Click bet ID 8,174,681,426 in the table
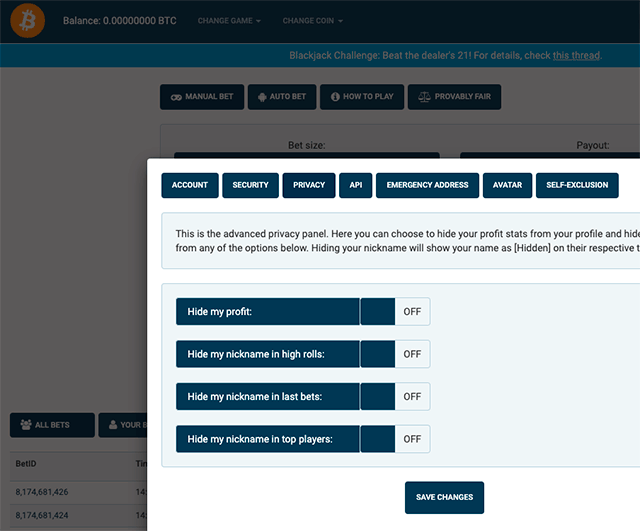640x531 pixels. click(x=43, y=492)
